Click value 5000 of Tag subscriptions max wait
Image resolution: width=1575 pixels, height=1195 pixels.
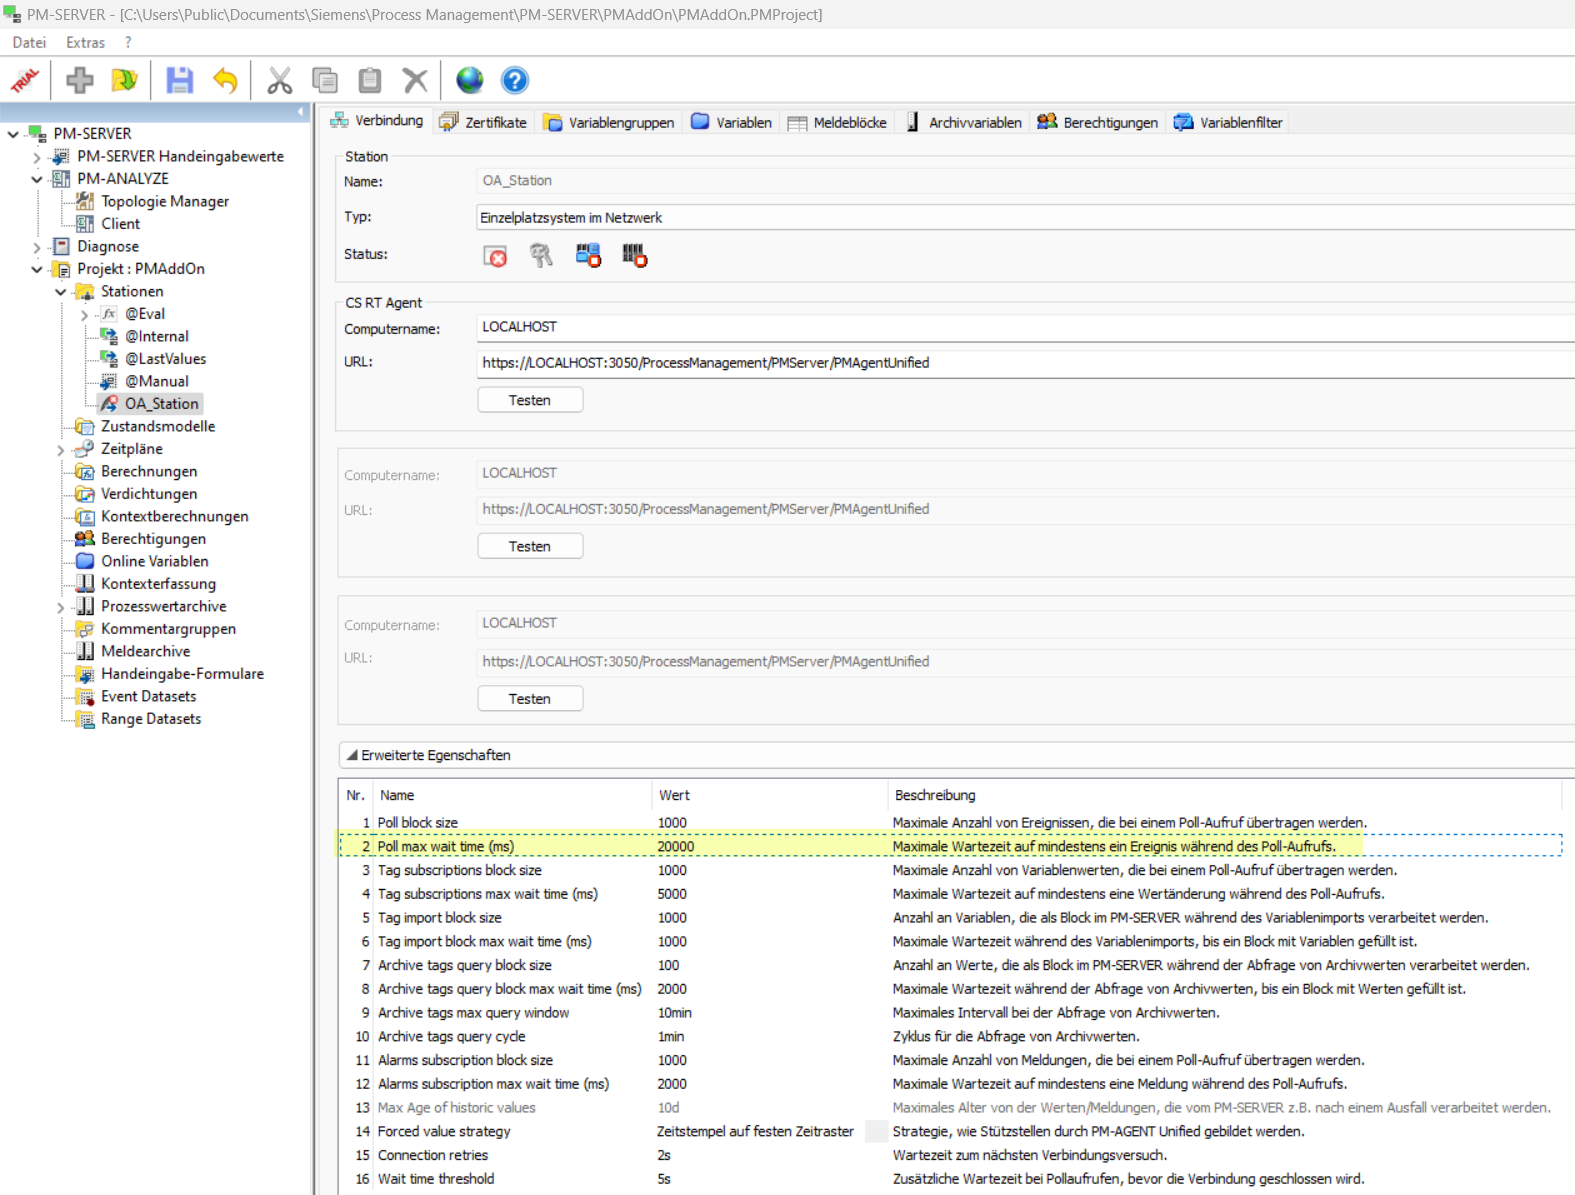pos(672,894)
